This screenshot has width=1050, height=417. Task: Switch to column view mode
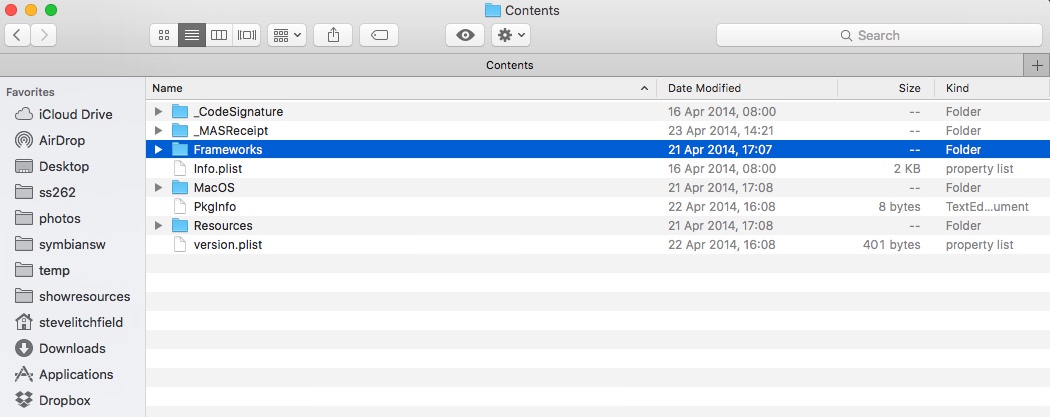pos(219,35)
